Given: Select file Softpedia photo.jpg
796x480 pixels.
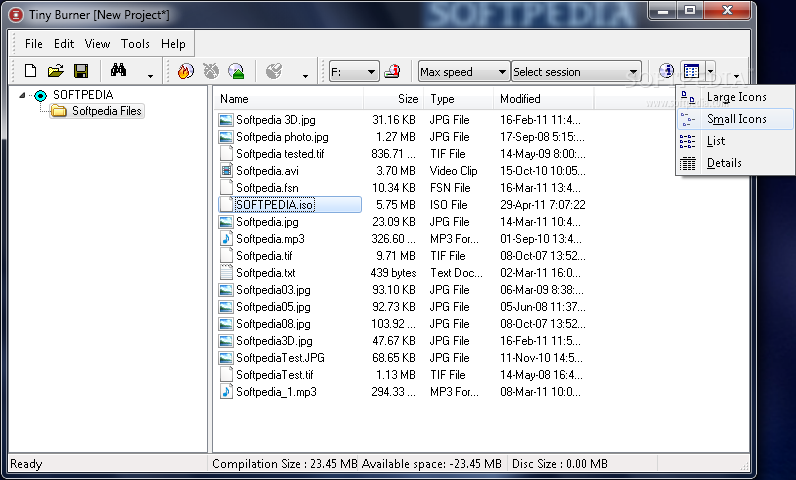Looking at the screenshot, I should 282,137.
